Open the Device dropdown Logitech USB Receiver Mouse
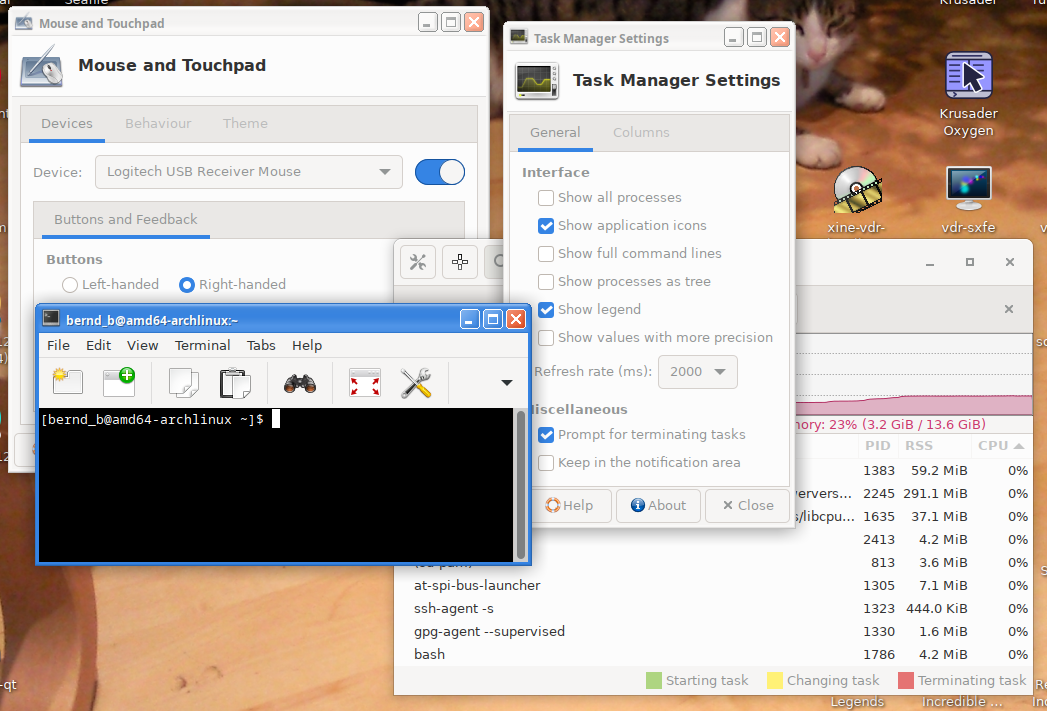1047x711 pixels. tap(248, 172)
